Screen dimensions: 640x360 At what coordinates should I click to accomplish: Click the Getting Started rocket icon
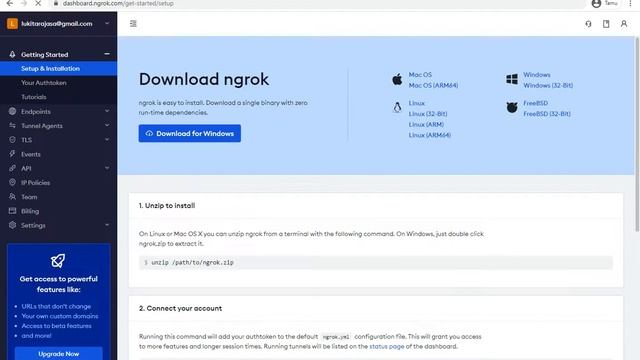point(12,54)
